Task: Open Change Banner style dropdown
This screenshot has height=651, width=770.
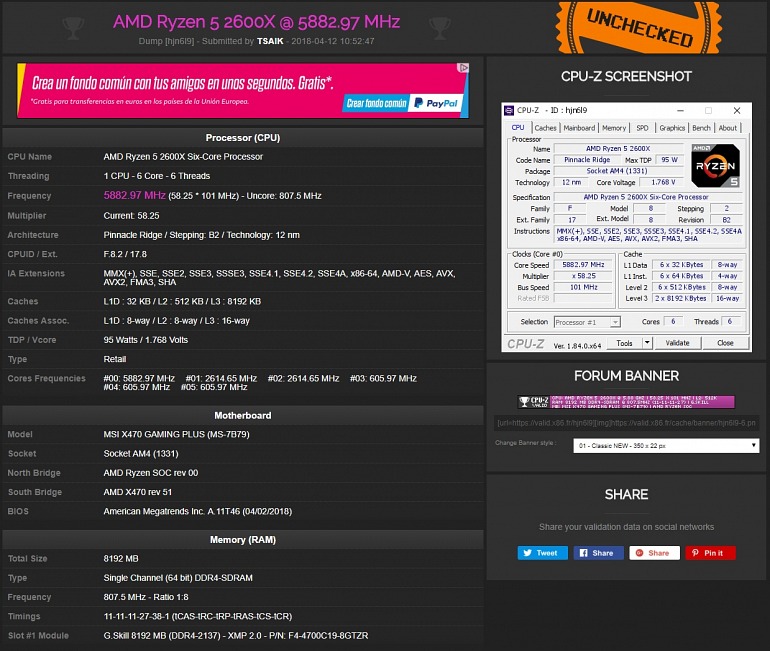Action: (666, 446)
